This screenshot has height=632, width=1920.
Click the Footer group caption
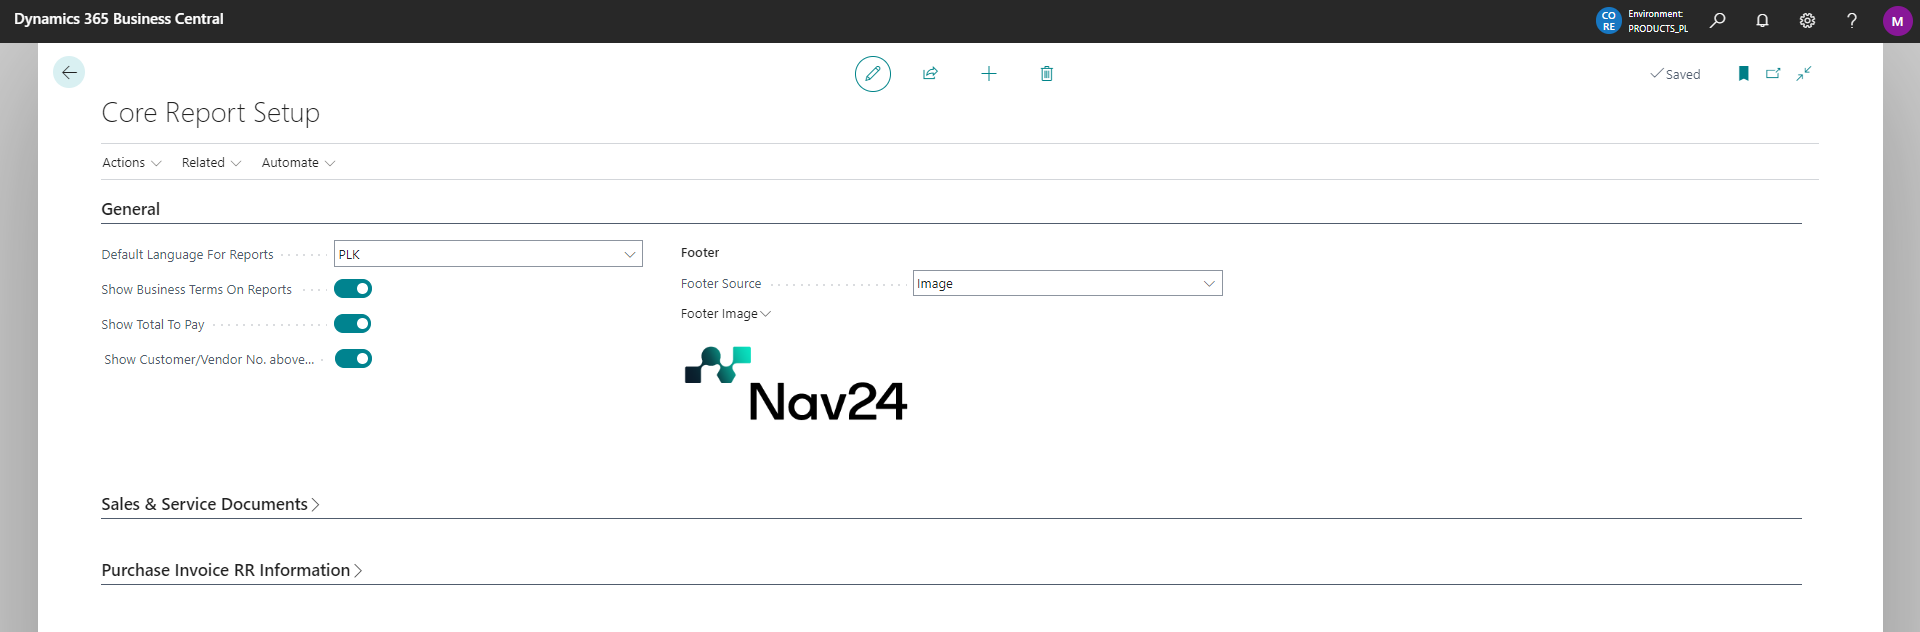[700, 253]
